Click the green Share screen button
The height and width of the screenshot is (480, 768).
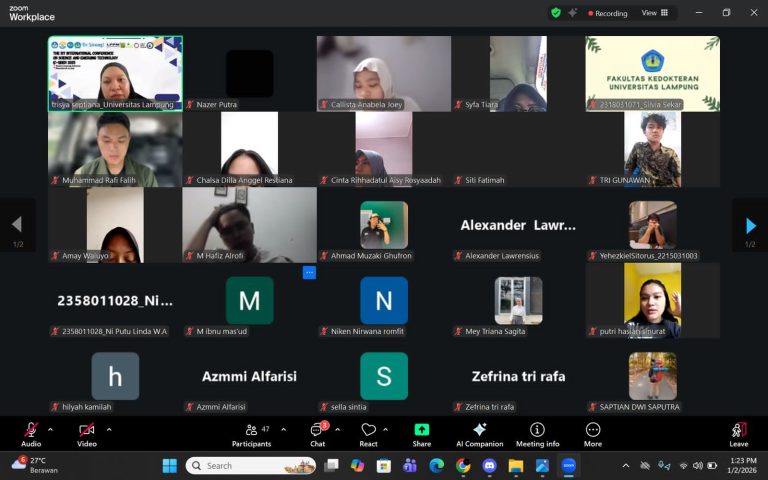[x=422, y=434]
